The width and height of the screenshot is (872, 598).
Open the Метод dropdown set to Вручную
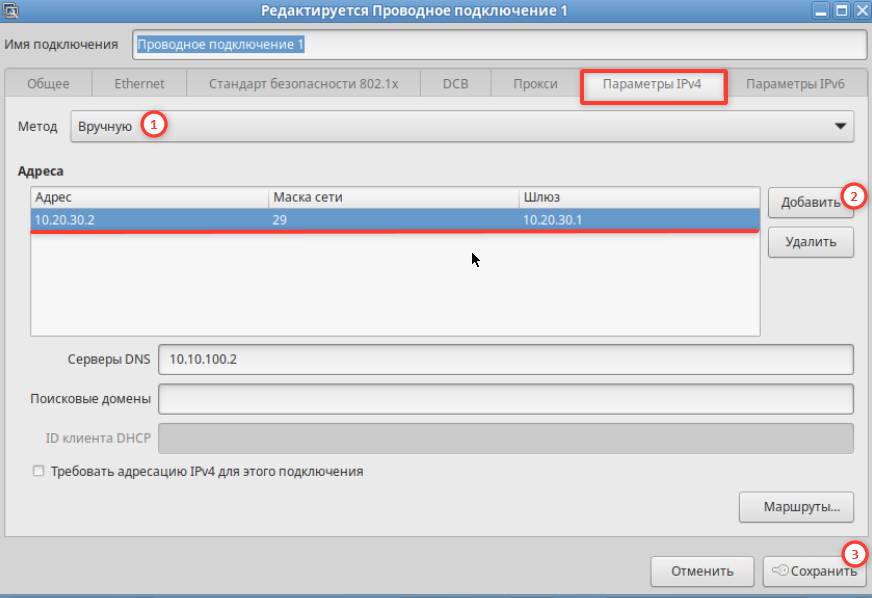click(x=462, y=126)
